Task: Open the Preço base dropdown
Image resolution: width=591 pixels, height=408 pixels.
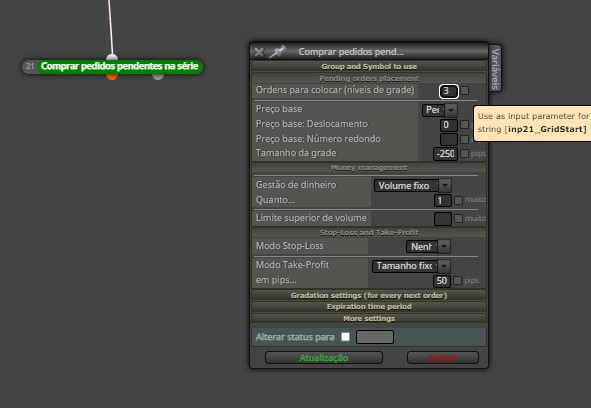Action: click(x=440, y=110)
